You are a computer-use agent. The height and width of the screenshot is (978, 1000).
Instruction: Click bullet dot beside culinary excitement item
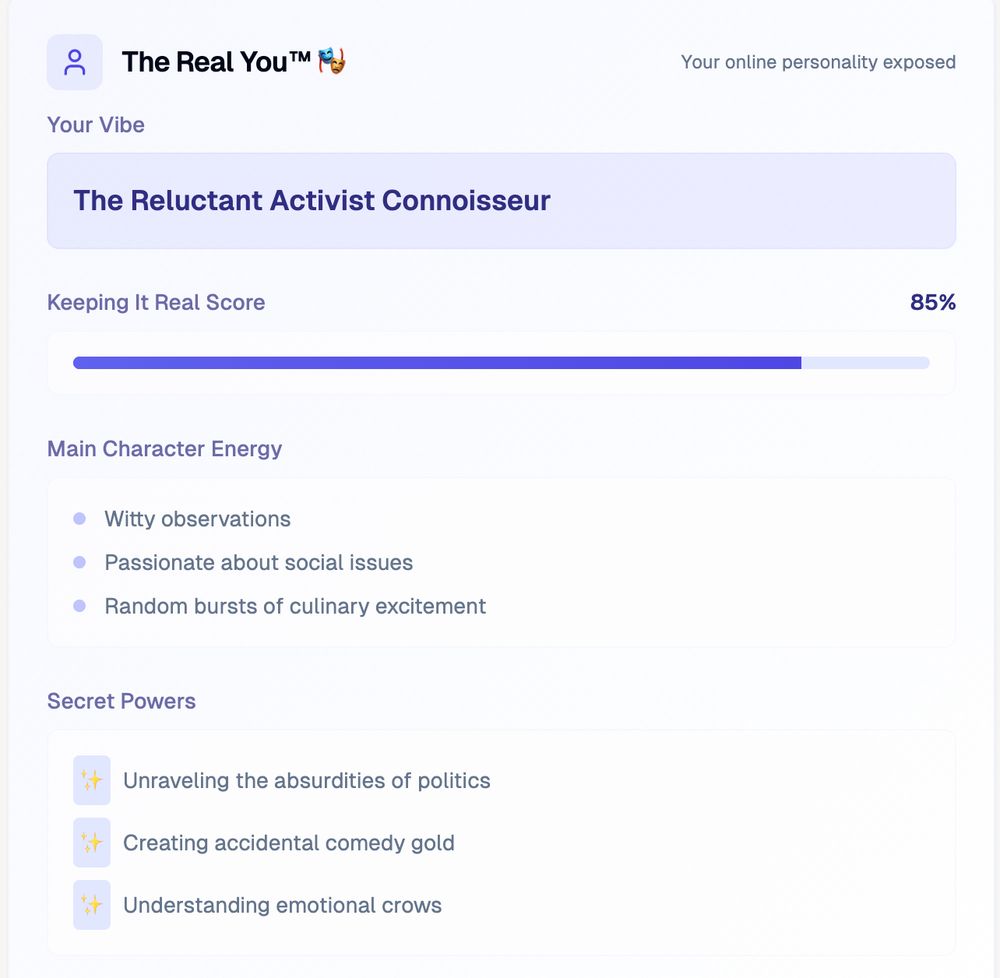click(80, 606)
